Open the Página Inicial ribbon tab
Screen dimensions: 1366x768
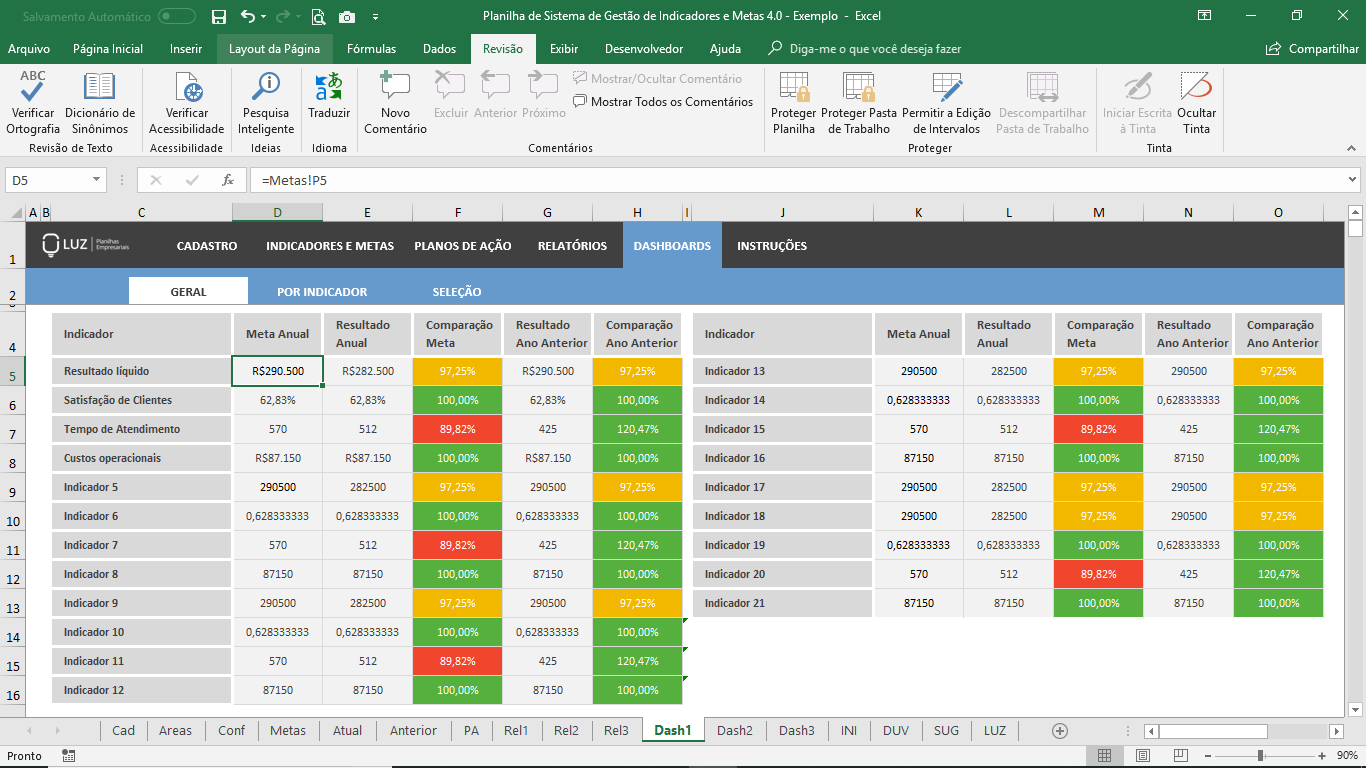108,48
